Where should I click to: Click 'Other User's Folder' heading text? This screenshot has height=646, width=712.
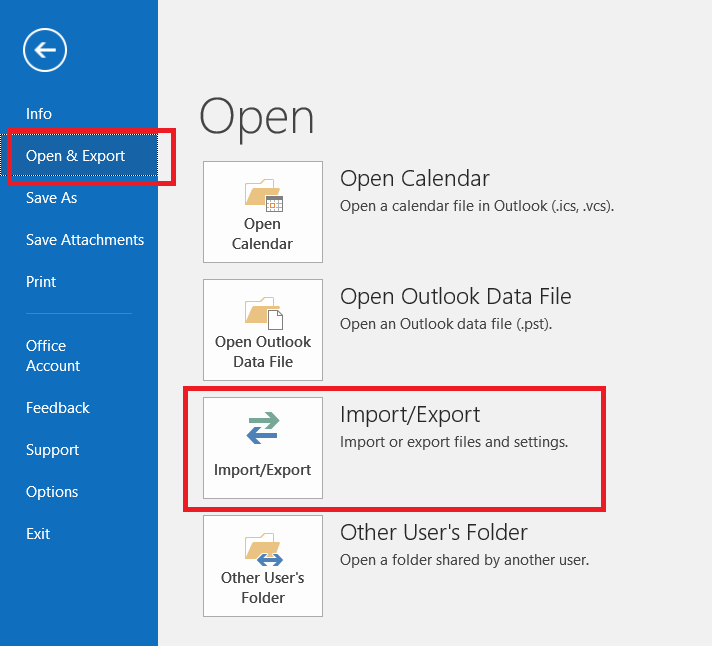434,532
